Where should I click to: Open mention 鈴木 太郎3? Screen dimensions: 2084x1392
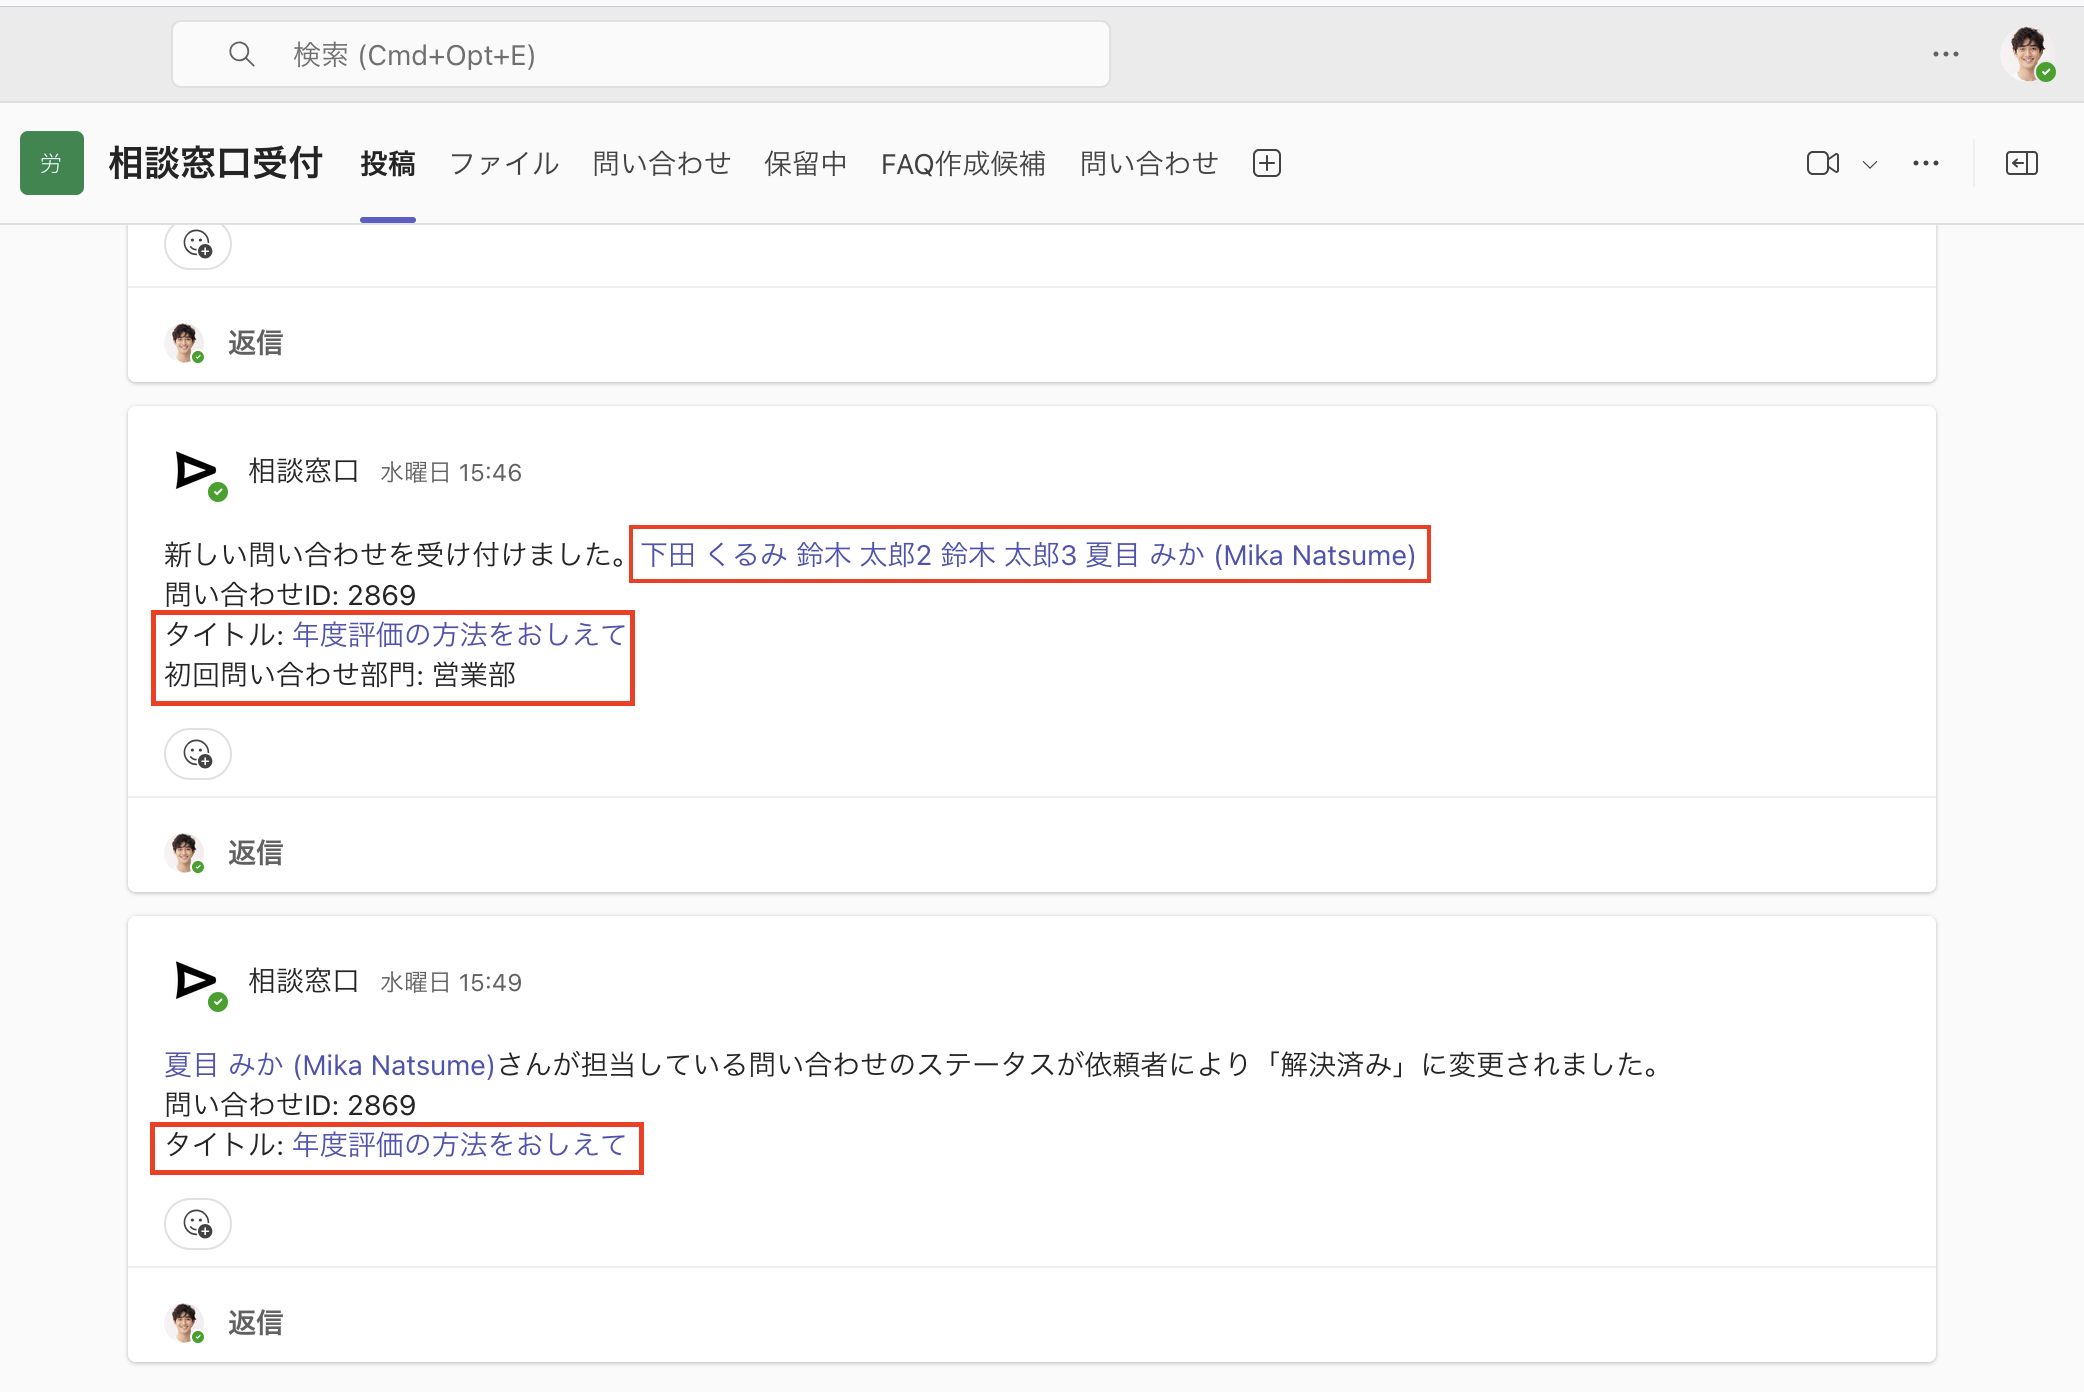coord(1008,555)
